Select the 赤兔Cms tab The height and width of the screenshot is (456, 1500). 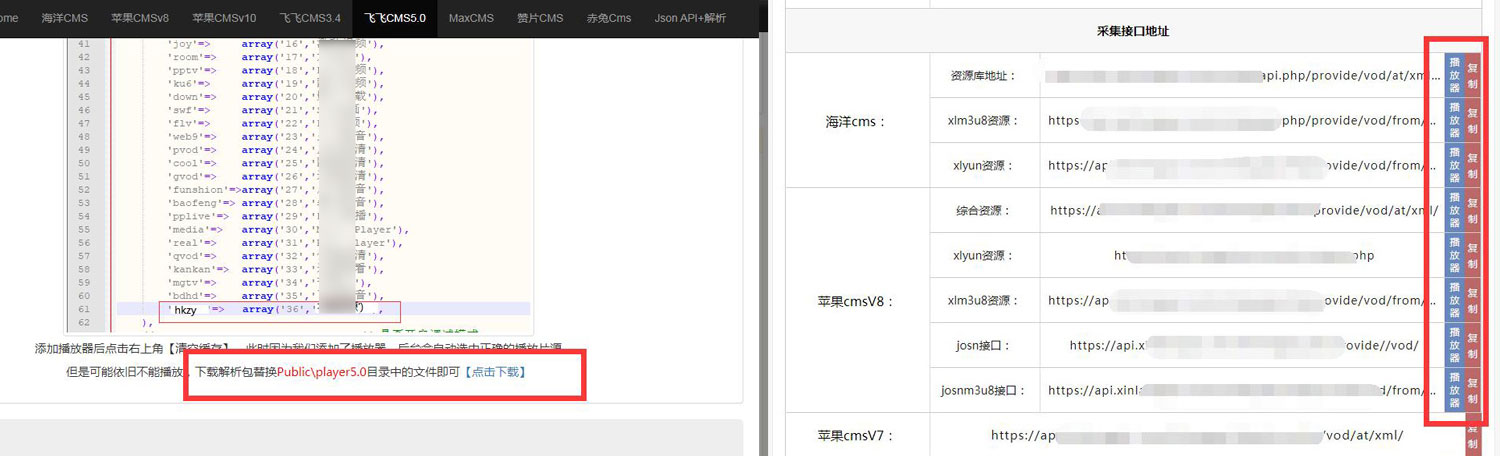[x=608, y=18]
